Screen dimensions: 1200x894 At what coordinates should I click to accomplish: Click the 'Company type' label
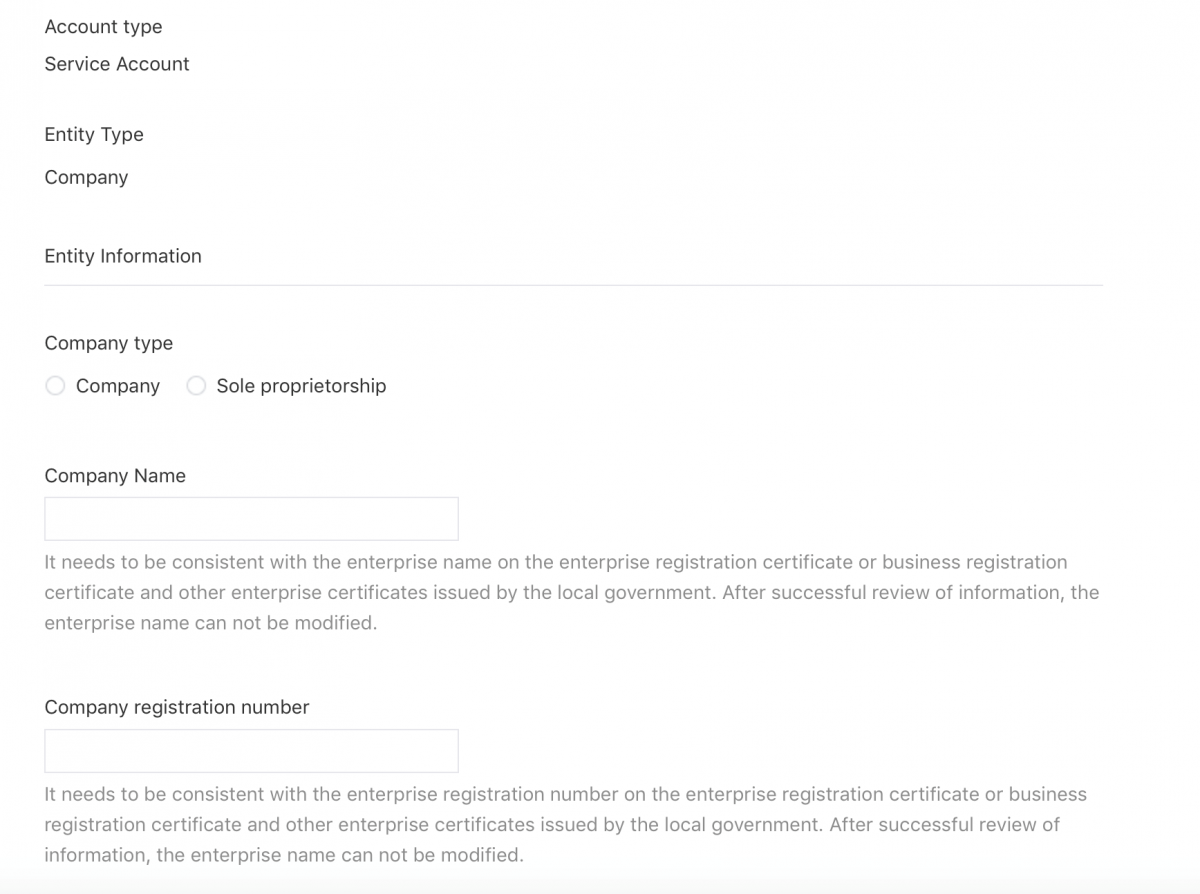(109, 343)
